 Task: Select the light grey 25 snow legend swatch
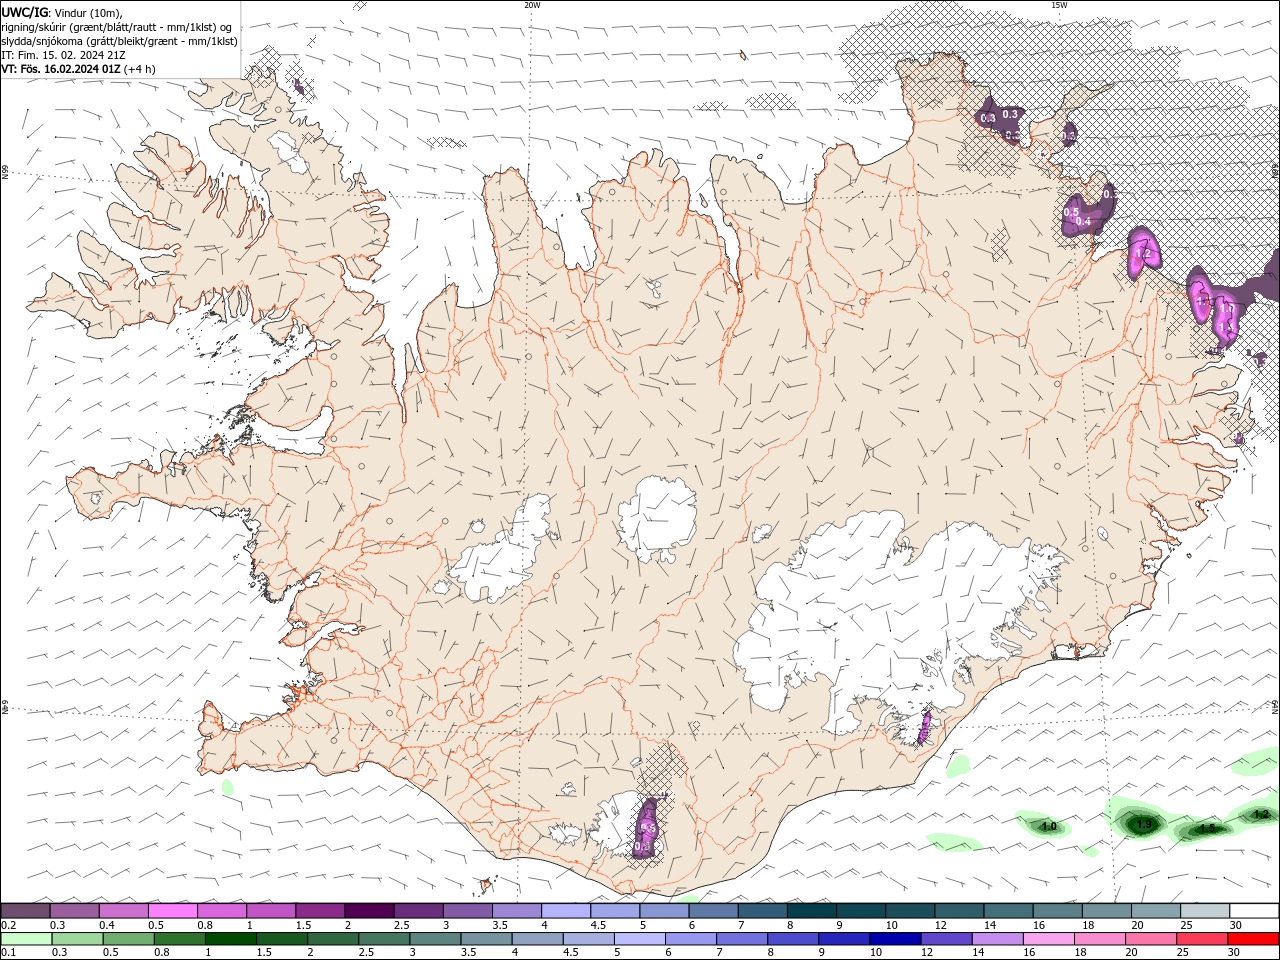coord(1206,911)
